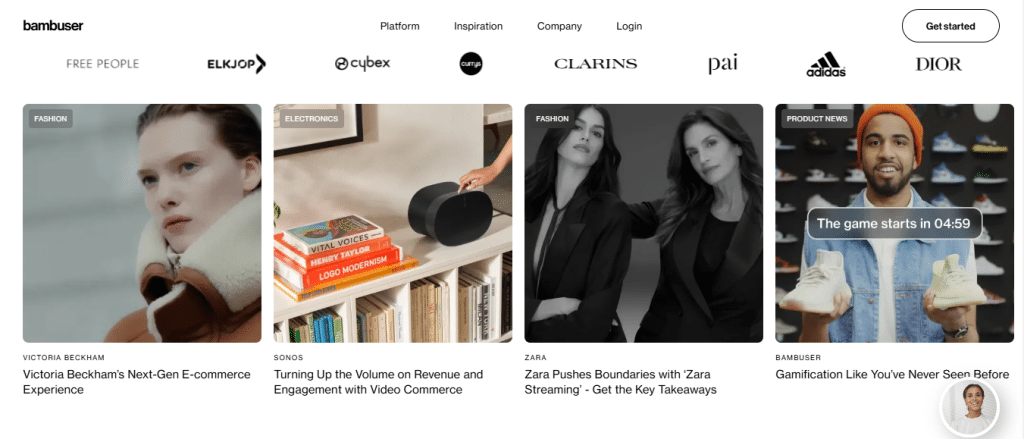Screen dimensions: 1024x439
Task: Click the pai brand logo
Action: point(723,64)
